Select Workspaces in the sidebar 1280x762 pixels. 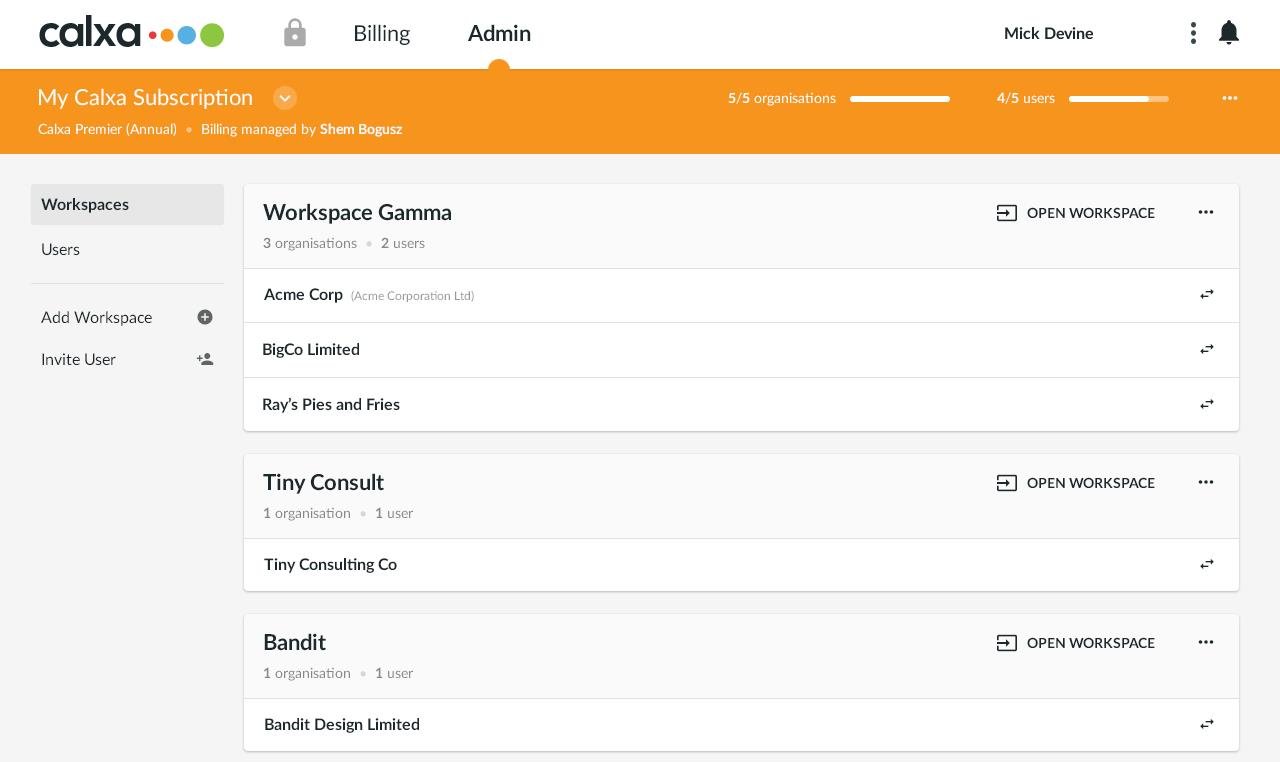click(x=127, y=204)
